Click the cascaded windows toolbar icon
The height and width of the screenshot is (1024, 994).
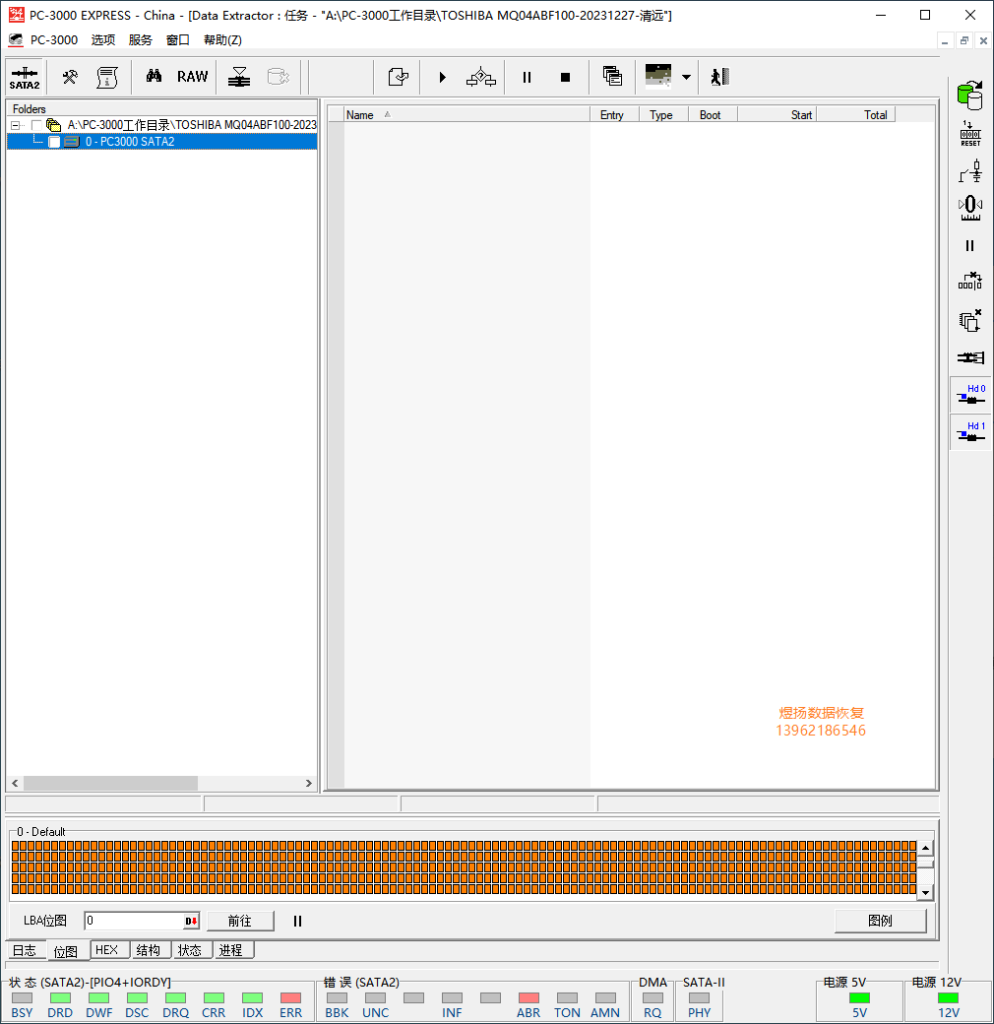[612, 76]
